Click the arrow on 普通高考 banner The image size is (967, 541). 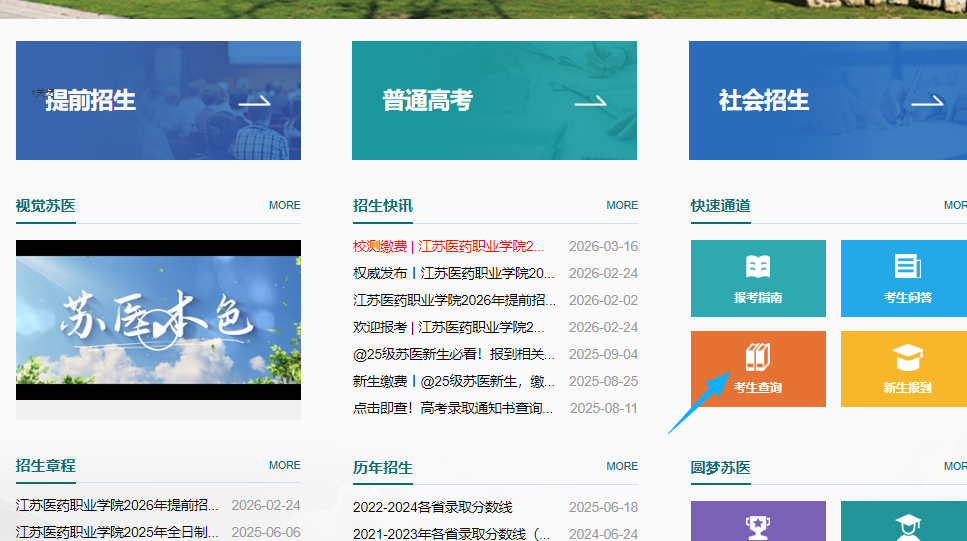pos(590,101)
